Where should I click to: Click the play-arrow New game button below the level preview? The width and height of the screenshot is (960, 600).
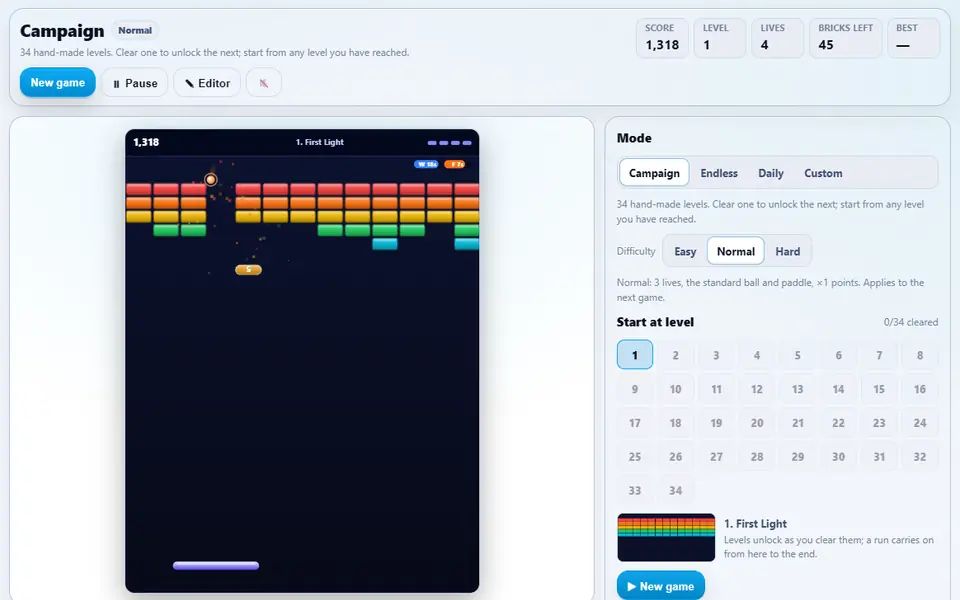coord(661,586)
